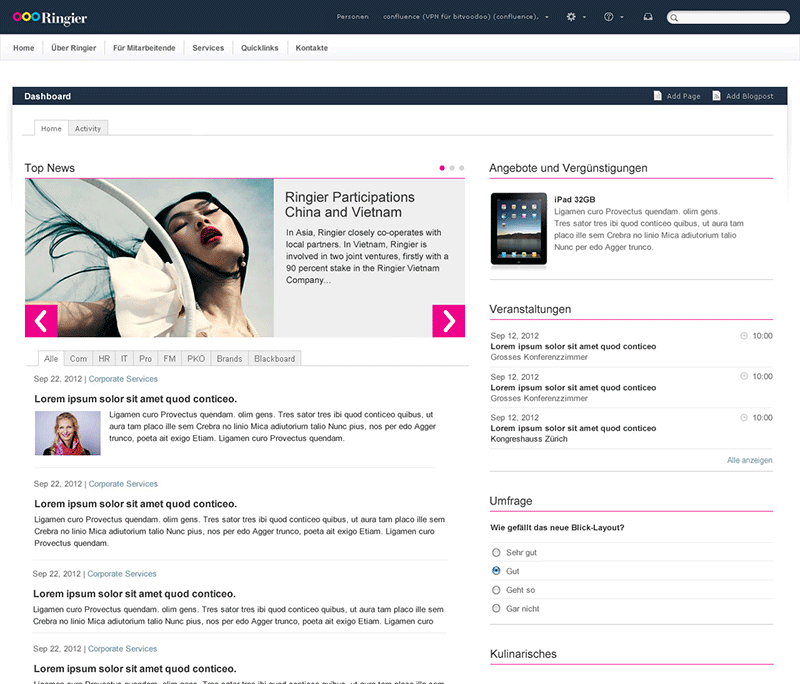Viewport: 800px width, 684px height.
Task: Select the Alle news tab
Action: [x=51, y=359]
